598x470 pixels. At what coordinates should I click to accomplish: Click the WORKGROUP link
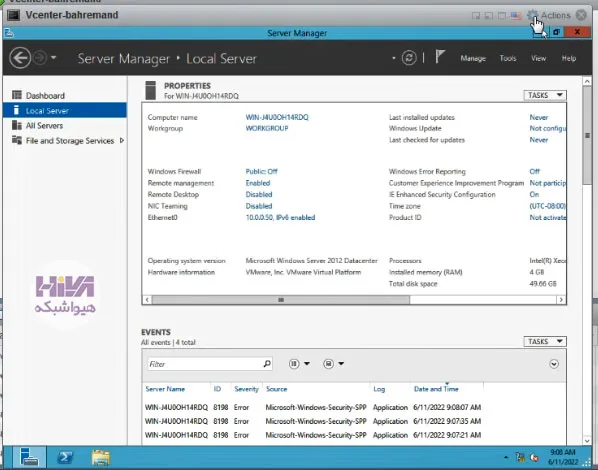(267, 128)
